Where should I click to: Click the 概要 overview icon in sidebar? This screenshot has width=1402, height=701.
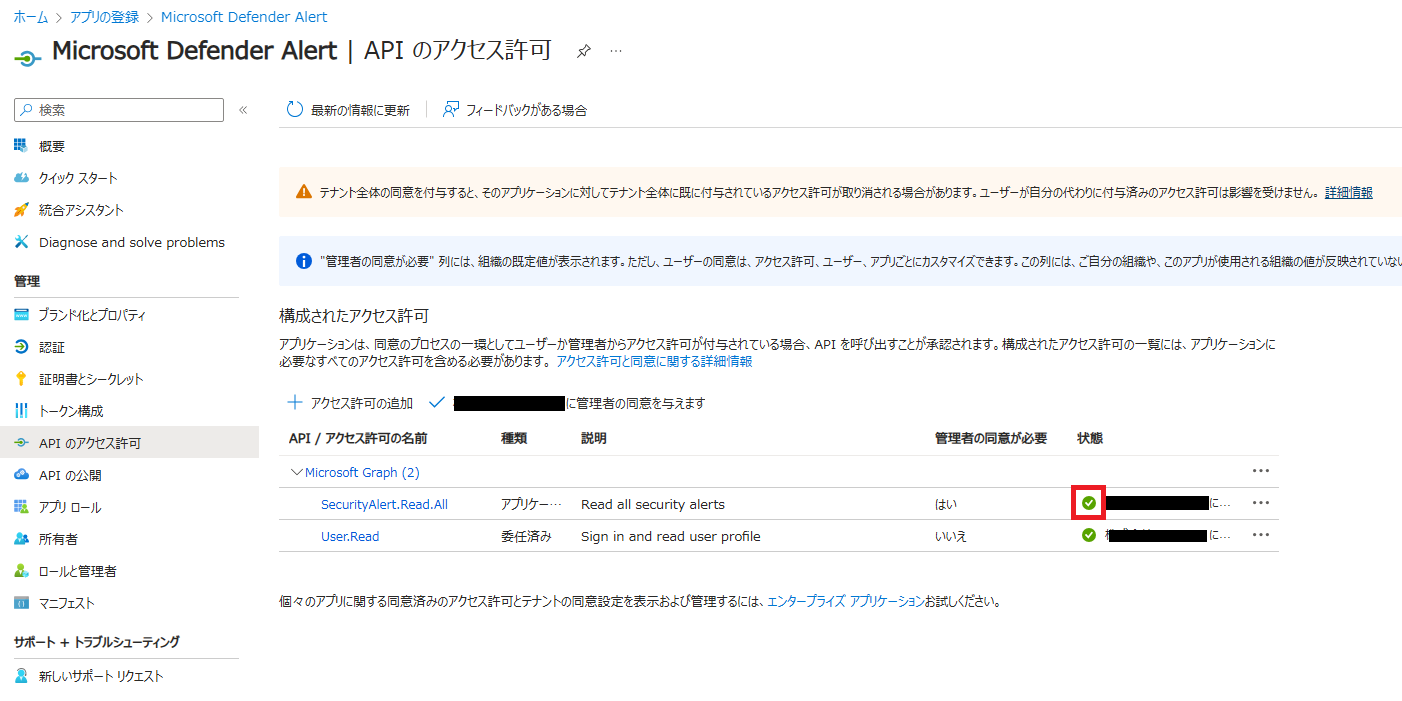(21, 146)
